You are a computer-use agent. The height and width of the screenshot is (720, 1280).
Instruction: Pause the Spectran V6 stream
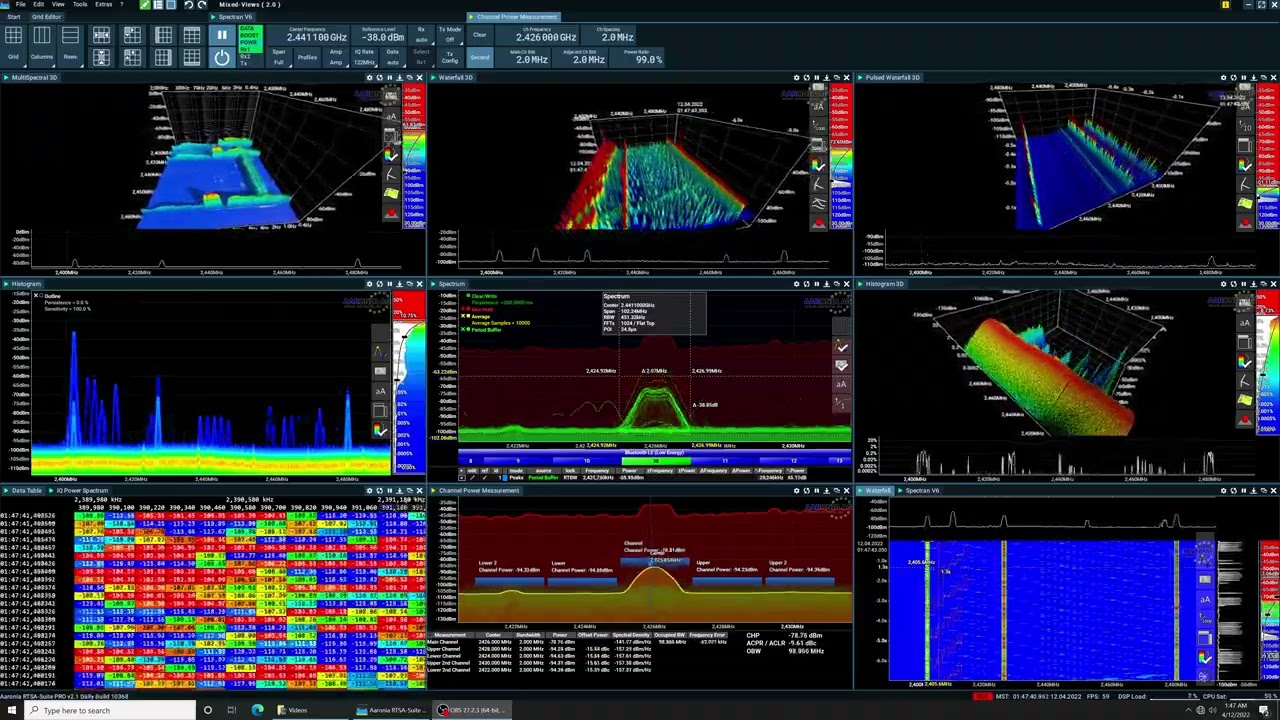[221, 35]
